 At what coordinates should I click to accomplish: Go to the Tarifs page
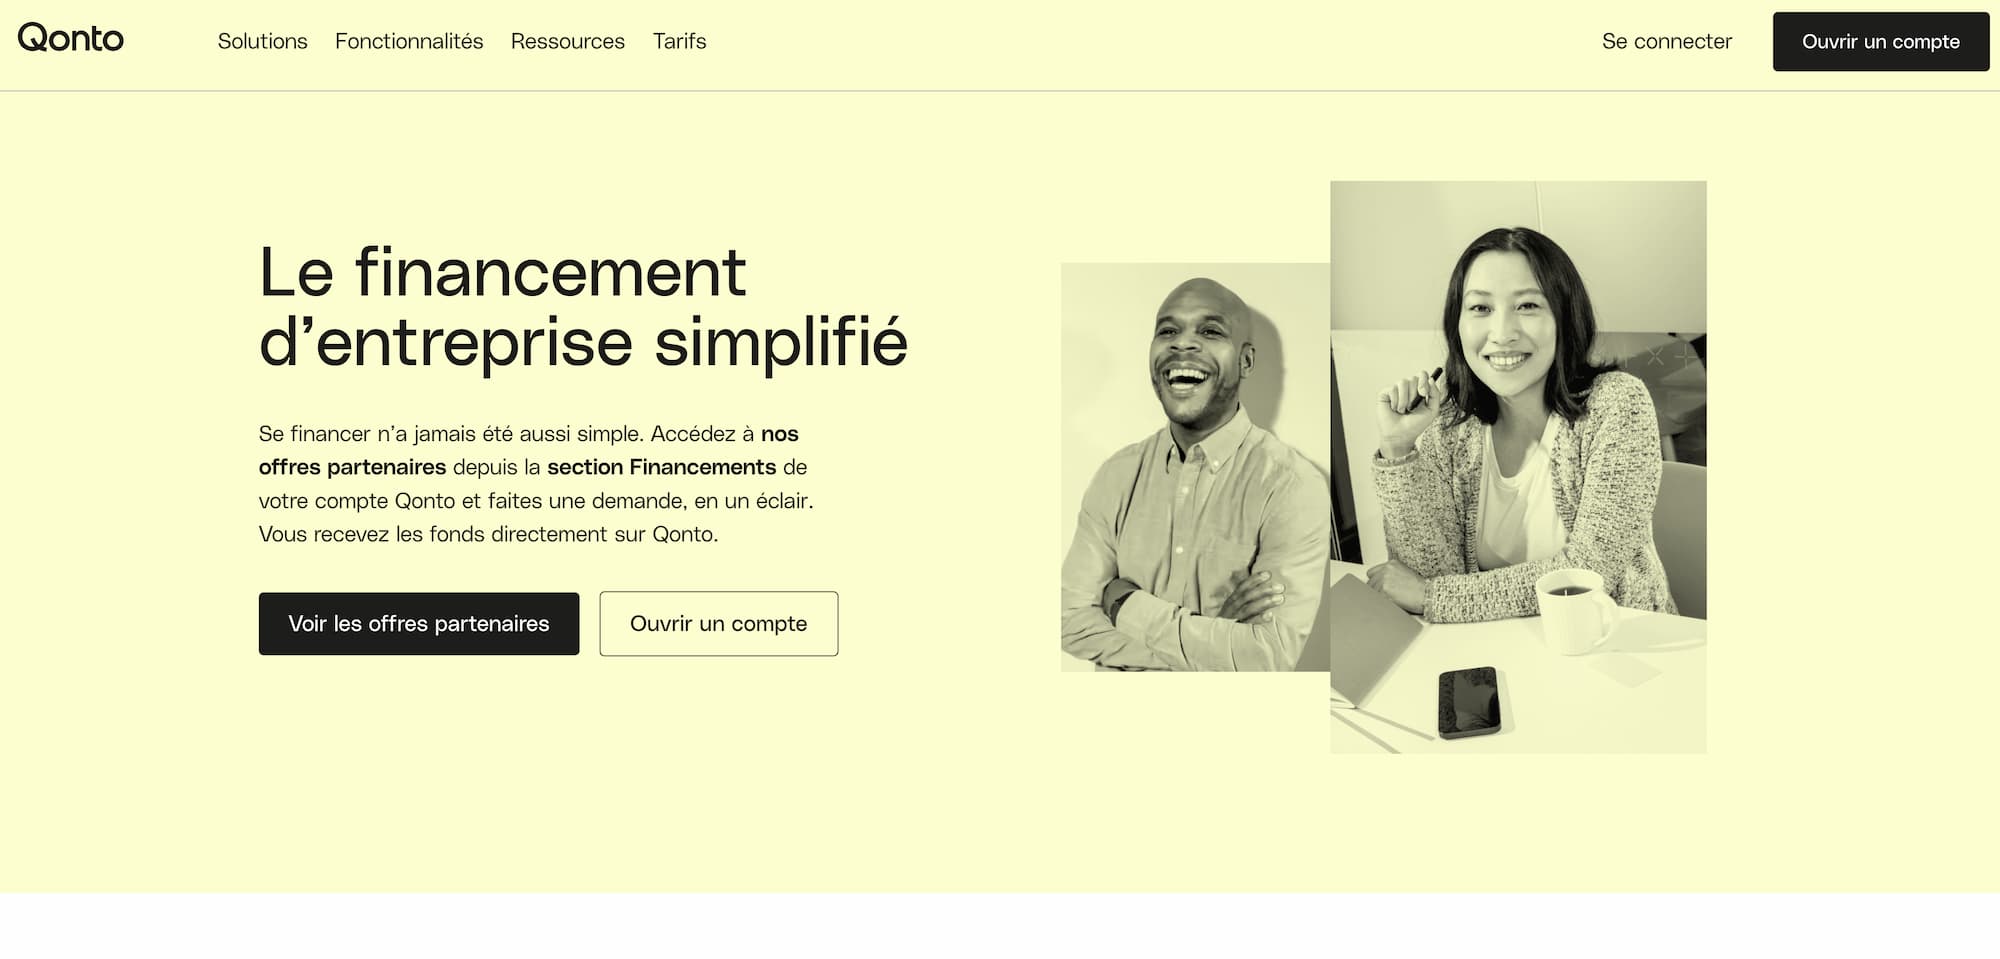pyautogui.click(x=679, y=41)
